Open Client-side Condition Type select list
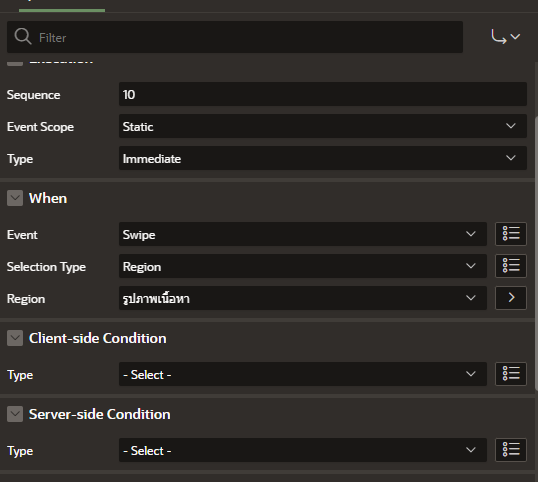 [x=303, y=374]
